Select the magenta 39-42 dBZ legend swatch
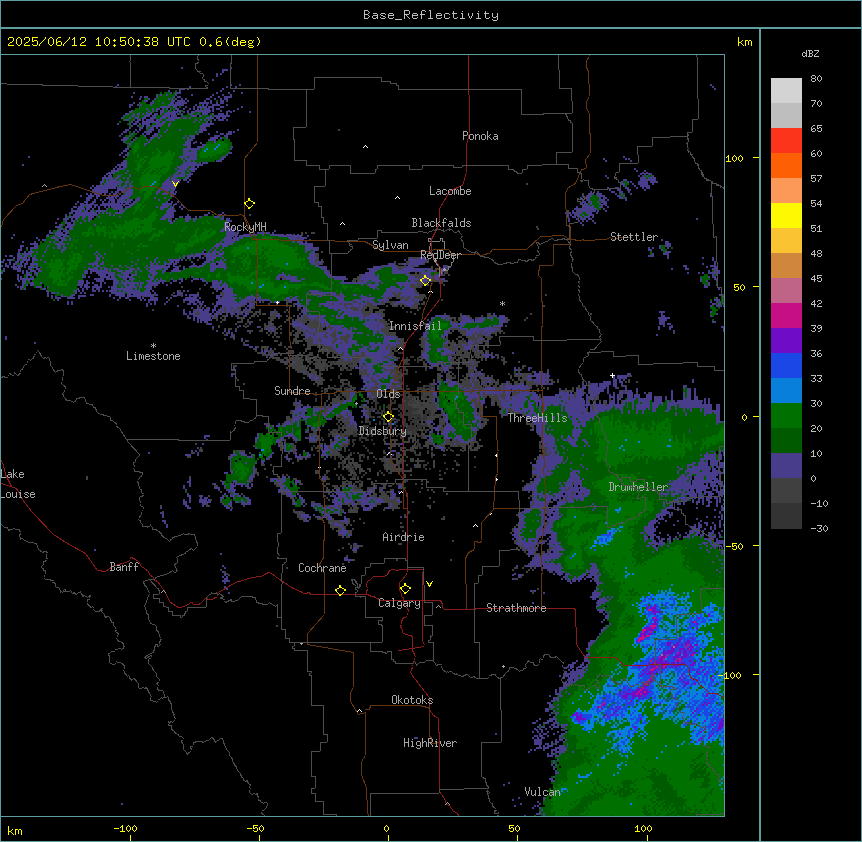 [x=786, y=315]
